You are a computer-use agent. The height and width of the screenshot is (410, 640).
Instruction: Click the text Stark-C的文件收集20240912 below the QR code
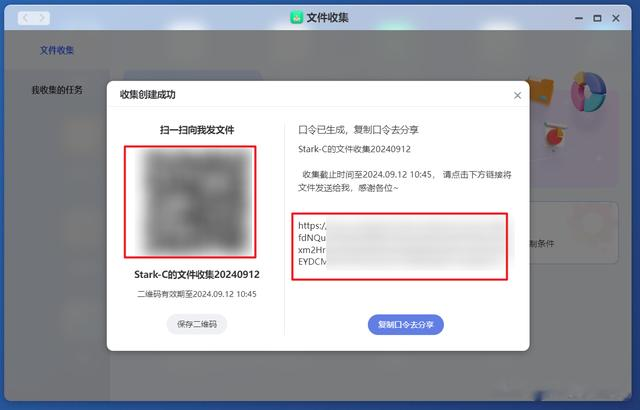click(x=197, y=275)
